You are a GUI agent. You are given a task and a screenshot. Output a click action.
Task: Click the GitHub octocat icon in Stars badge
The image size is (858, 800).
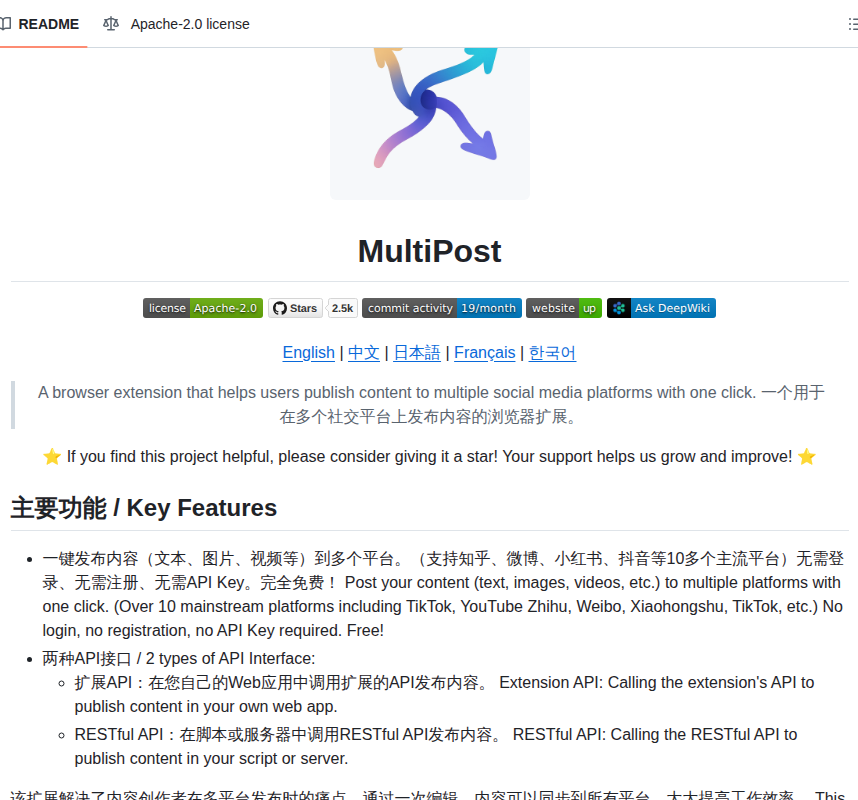coord(280,308)
